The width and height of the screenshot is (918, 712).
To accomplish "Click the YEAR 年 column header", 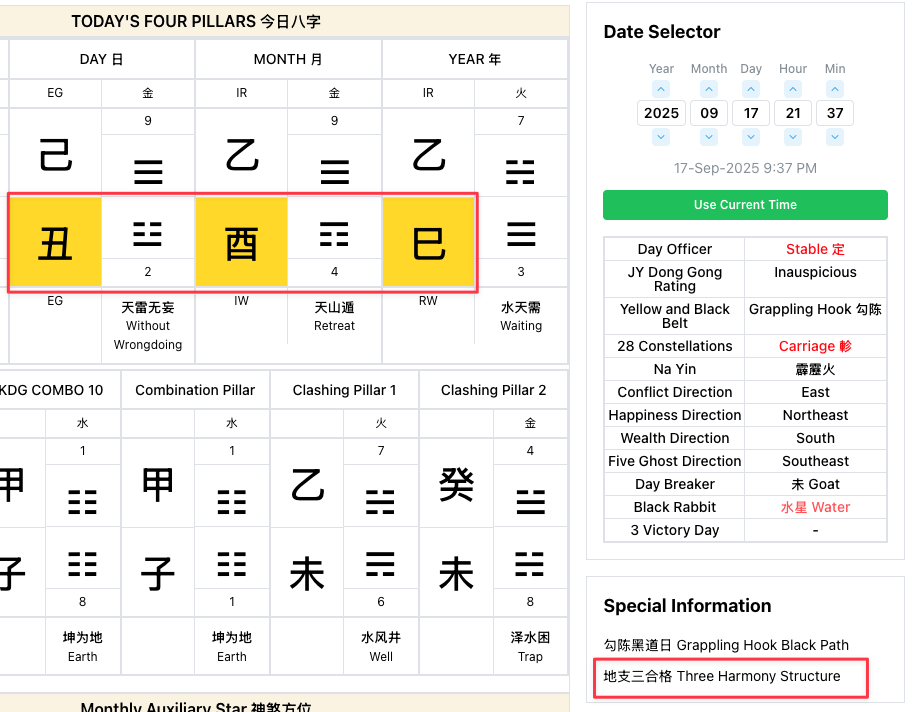I will click(475, 59).
